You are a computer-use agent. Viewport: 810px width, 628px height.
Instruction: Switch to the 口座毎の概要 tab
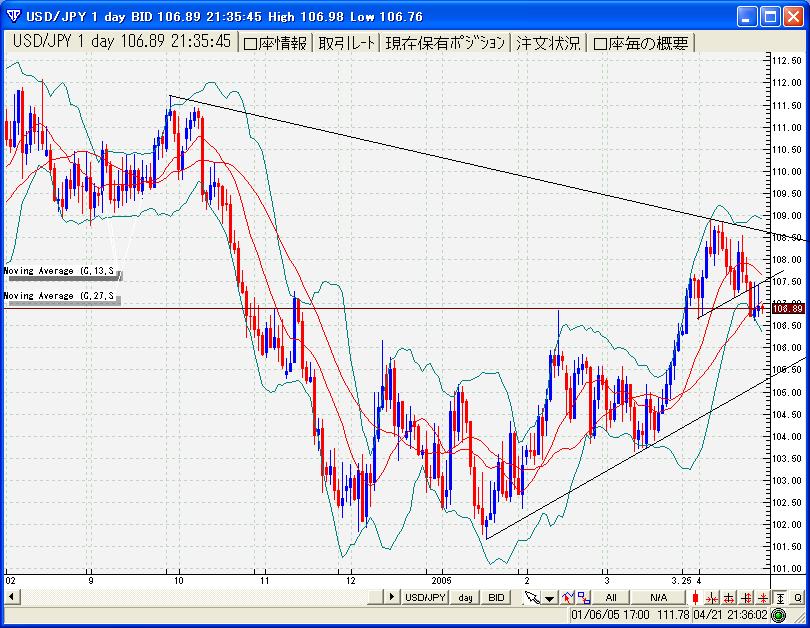[x=641, y=43]
